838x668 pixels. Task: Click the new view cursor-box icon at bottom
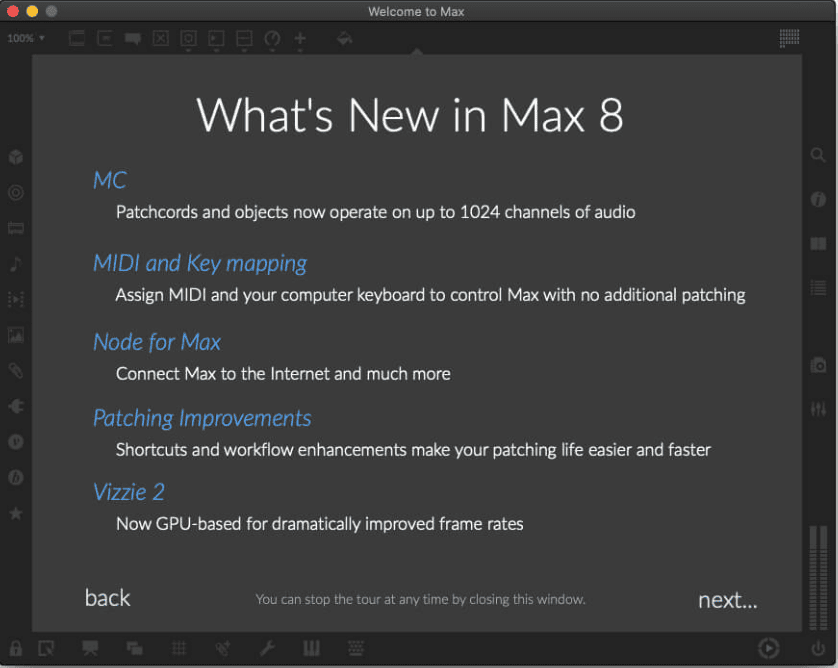point(46,648)
